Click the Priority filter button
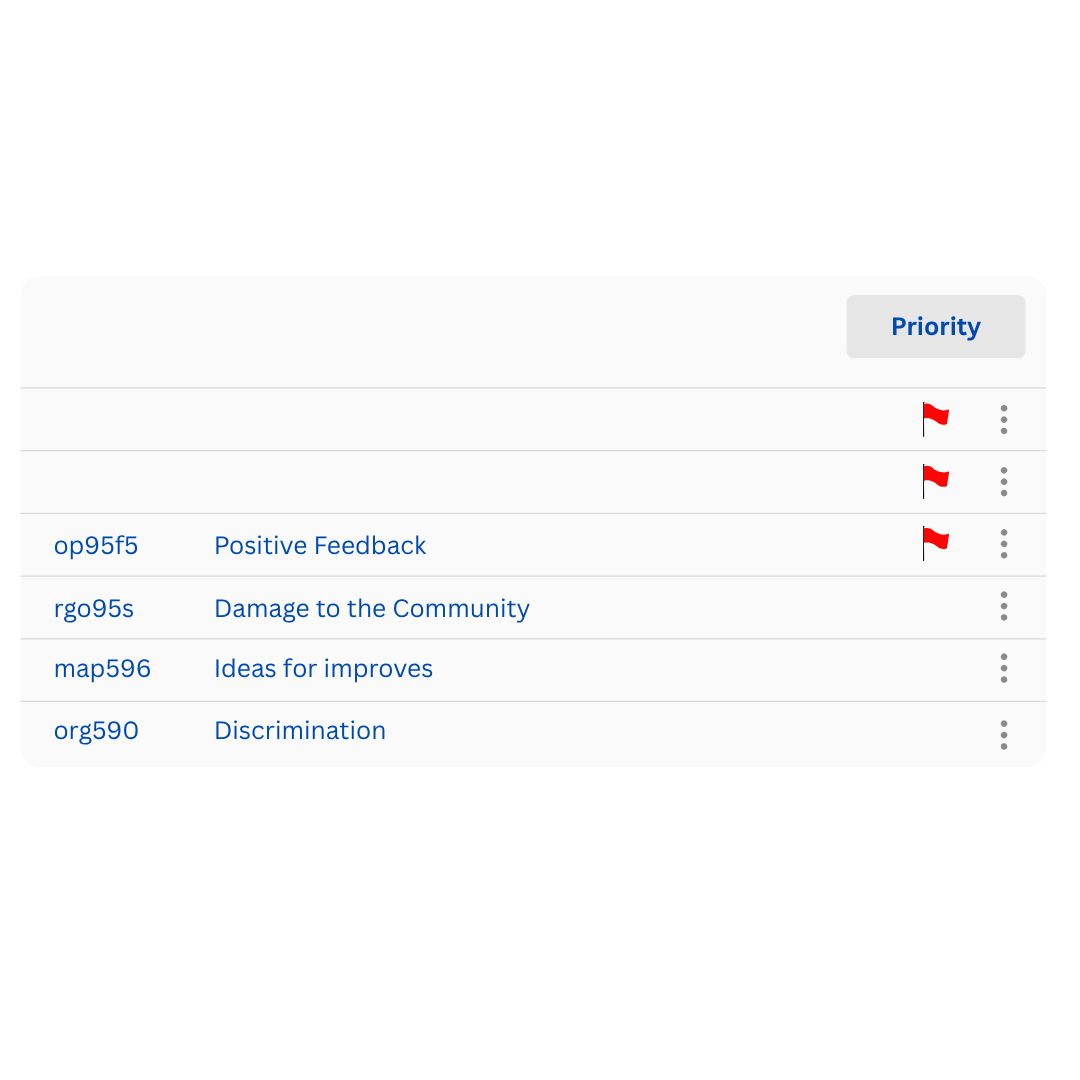 [x=935, y=326]
